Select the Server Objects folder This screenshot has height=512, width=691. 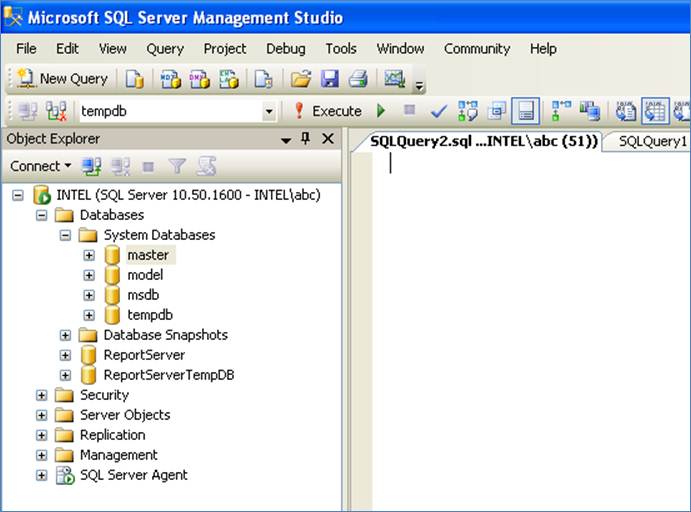click(x=125, y=415)
